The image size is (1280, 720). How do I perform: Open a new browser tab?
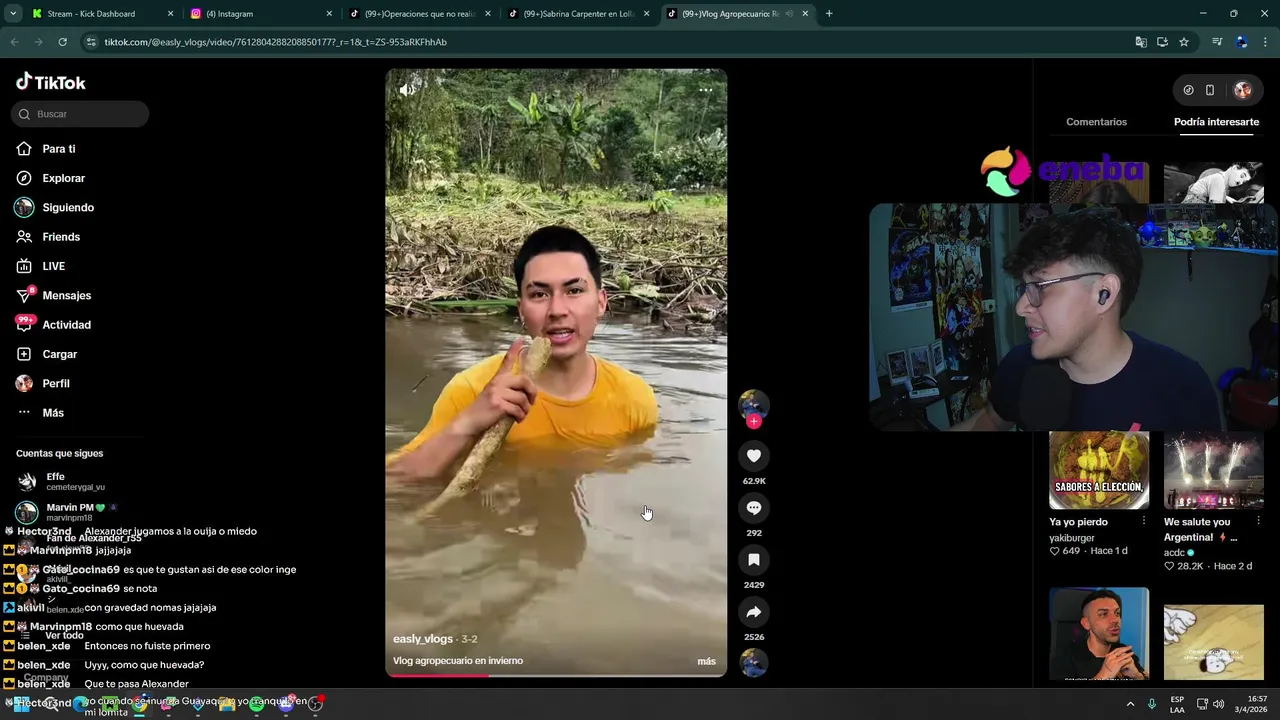(829, 14)
